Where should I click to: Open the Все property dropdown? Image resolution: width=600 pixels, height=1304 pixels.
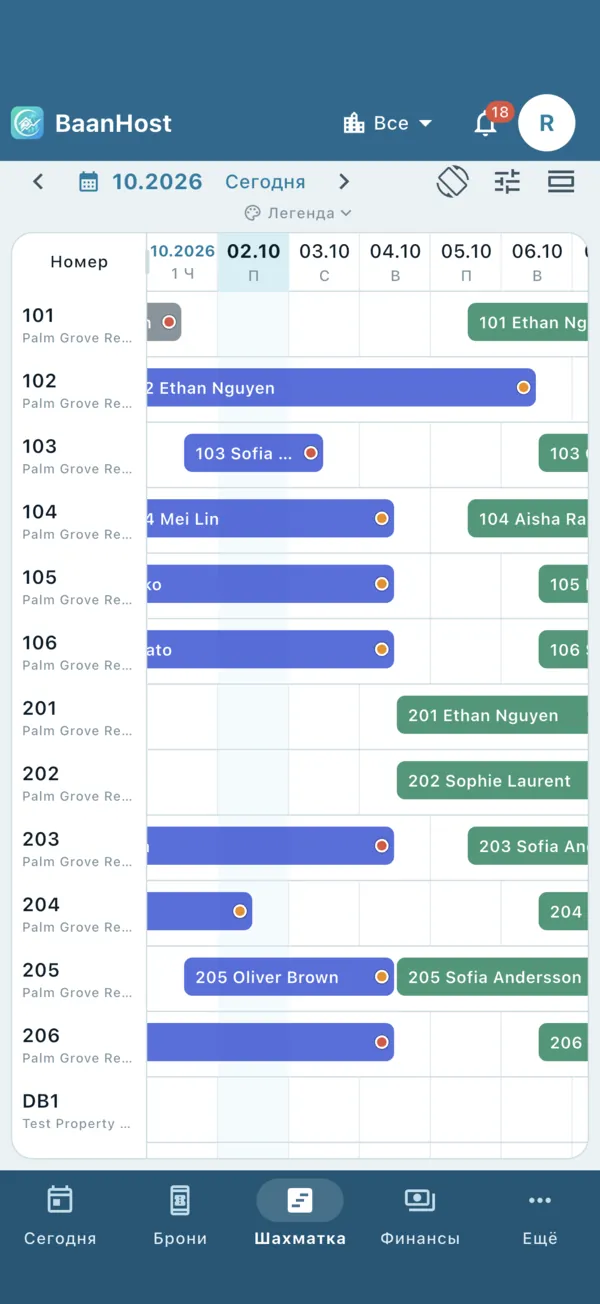(388, 123)
